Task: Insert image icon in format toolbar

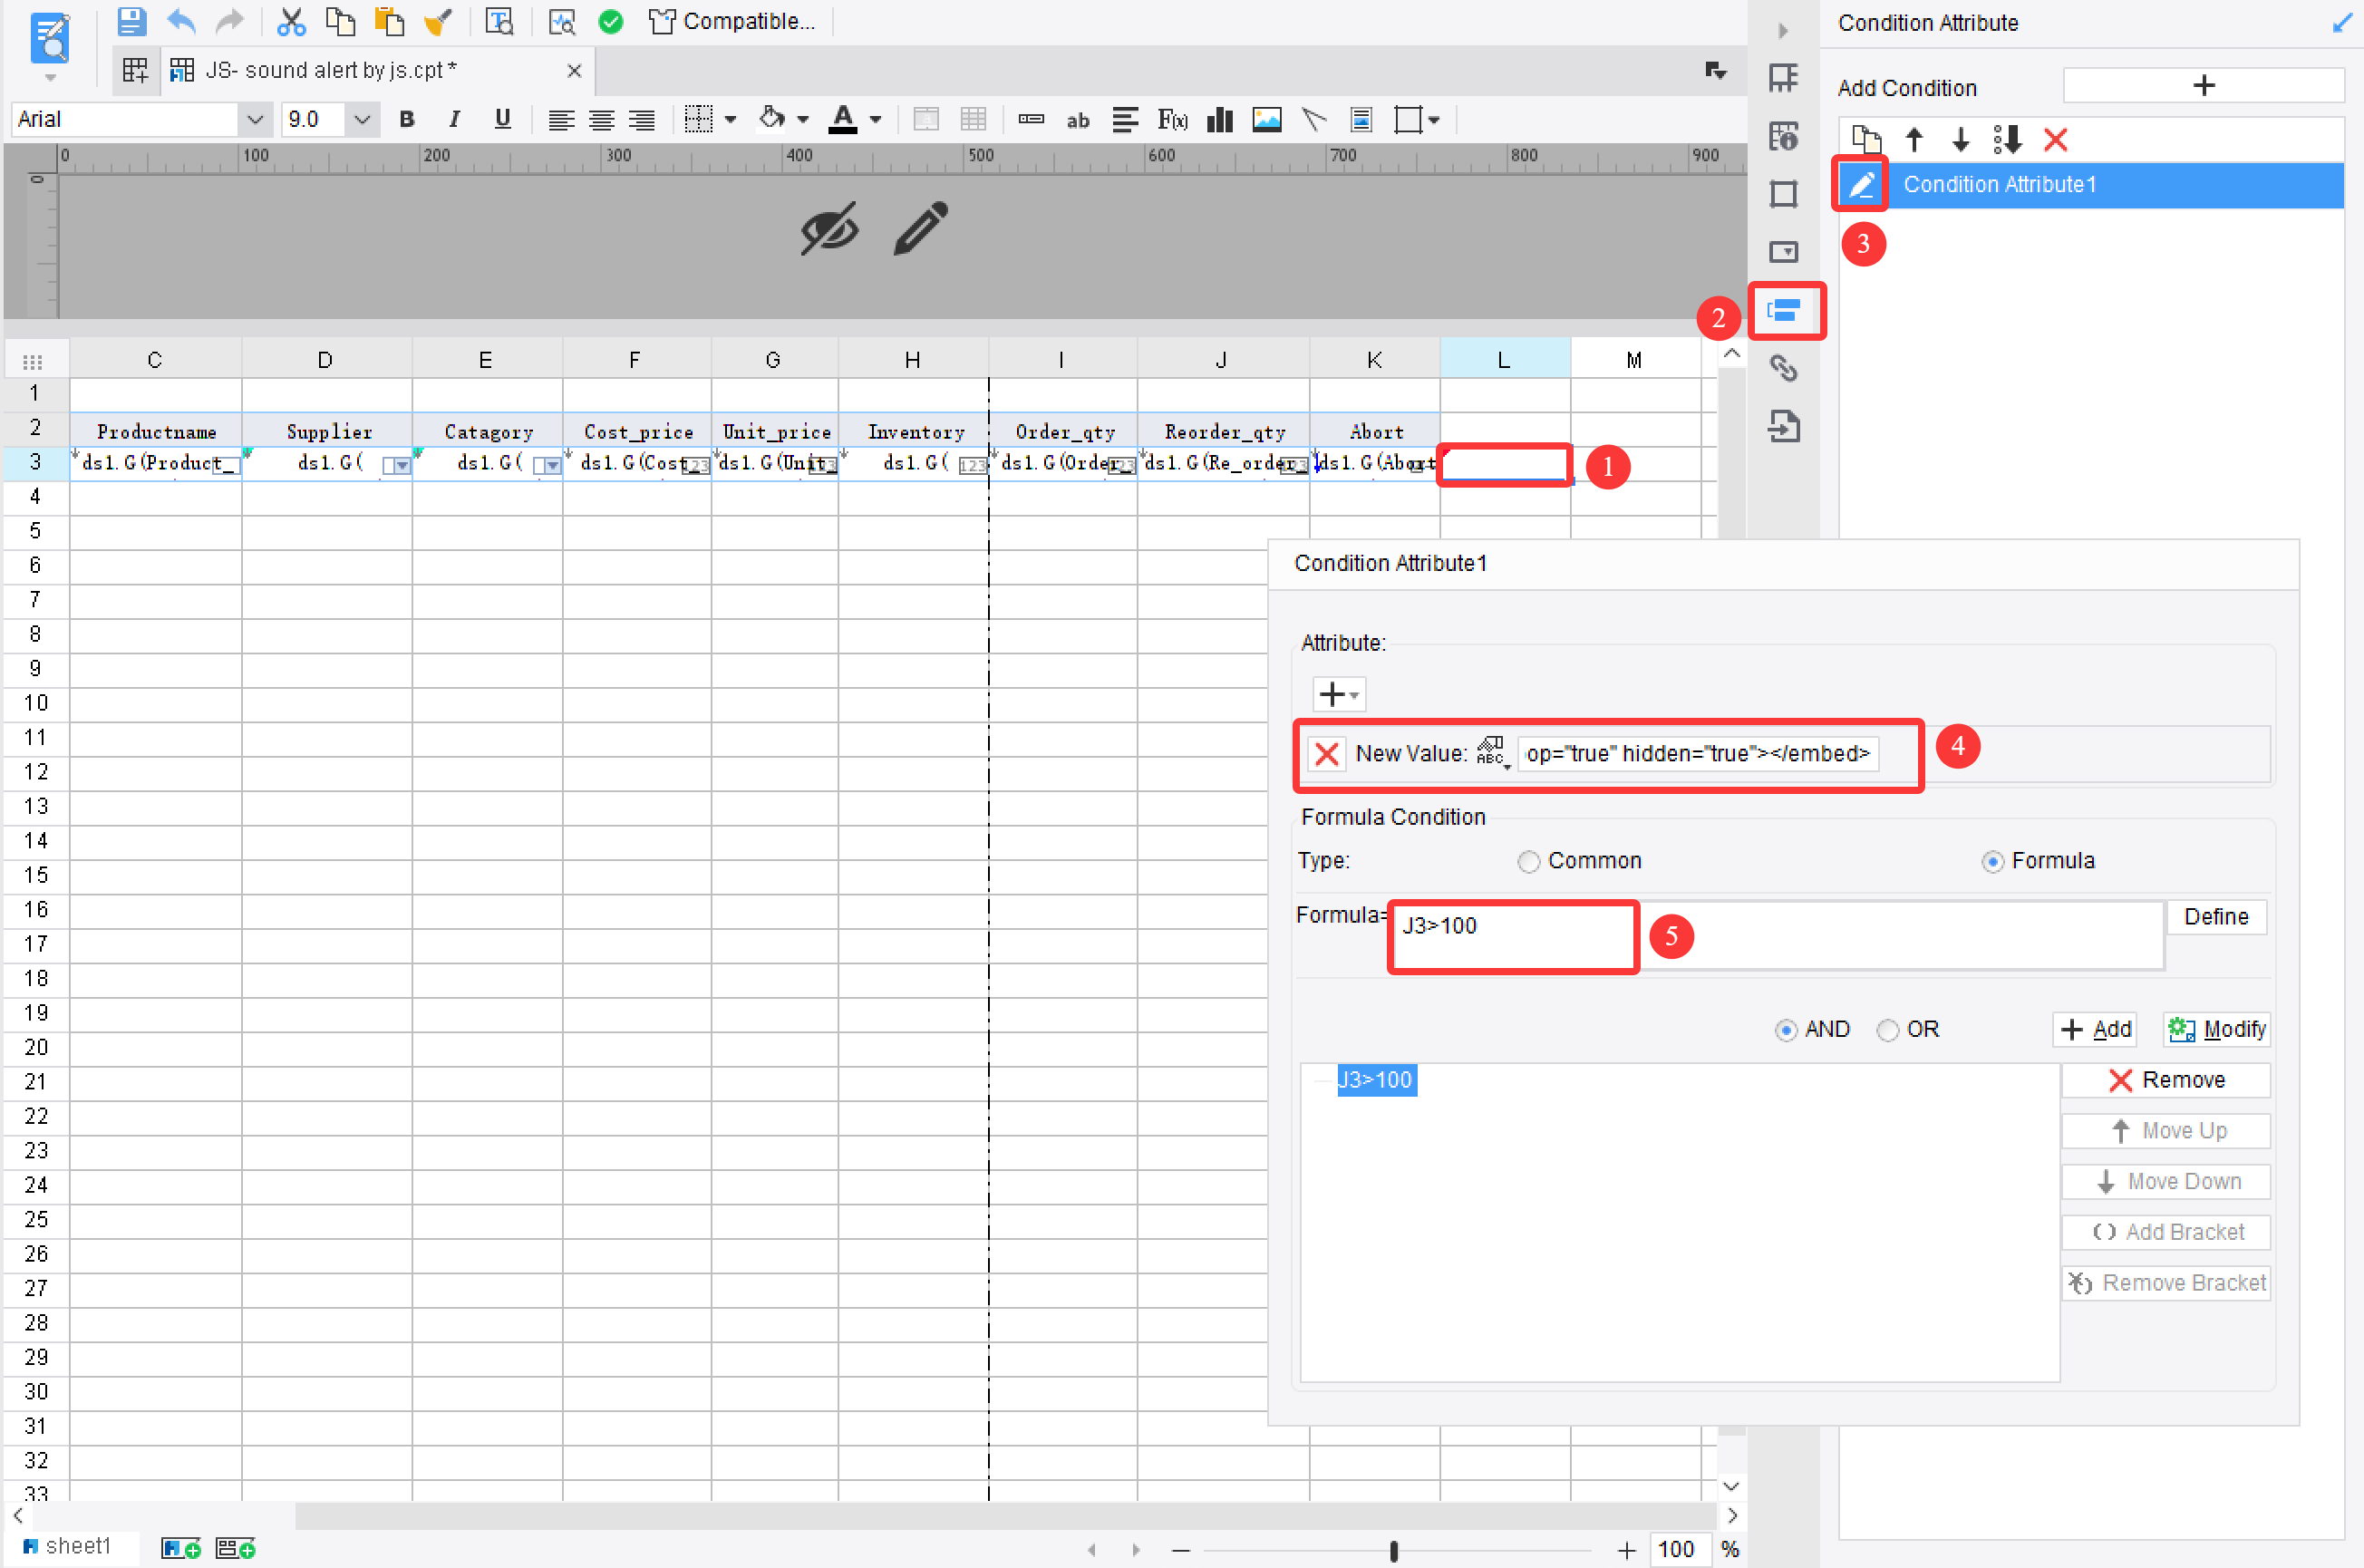Action: 1267,120
